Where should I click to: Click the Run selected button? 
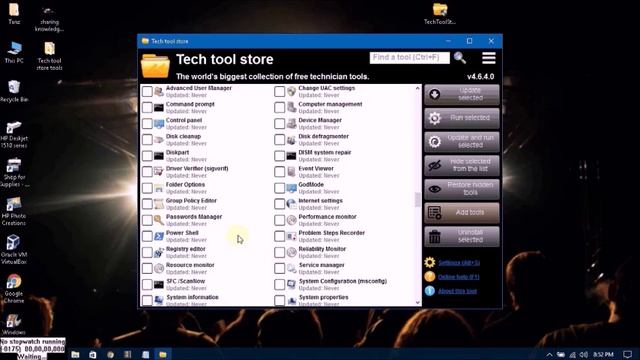coord(462,118)
